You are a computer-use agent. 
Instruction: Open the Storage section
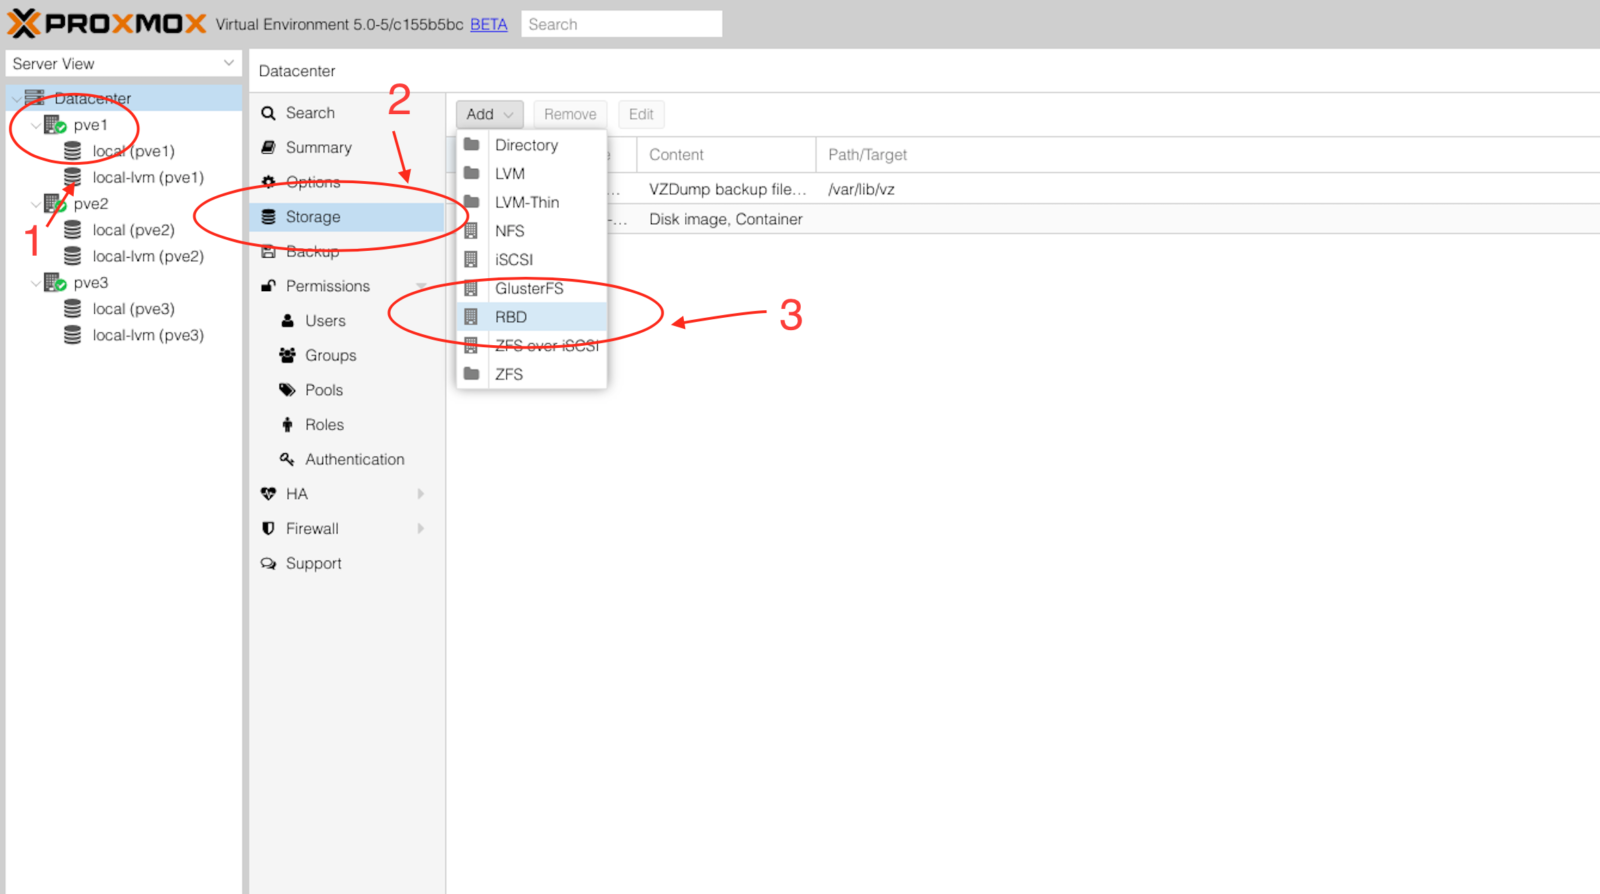coord(346,217)
